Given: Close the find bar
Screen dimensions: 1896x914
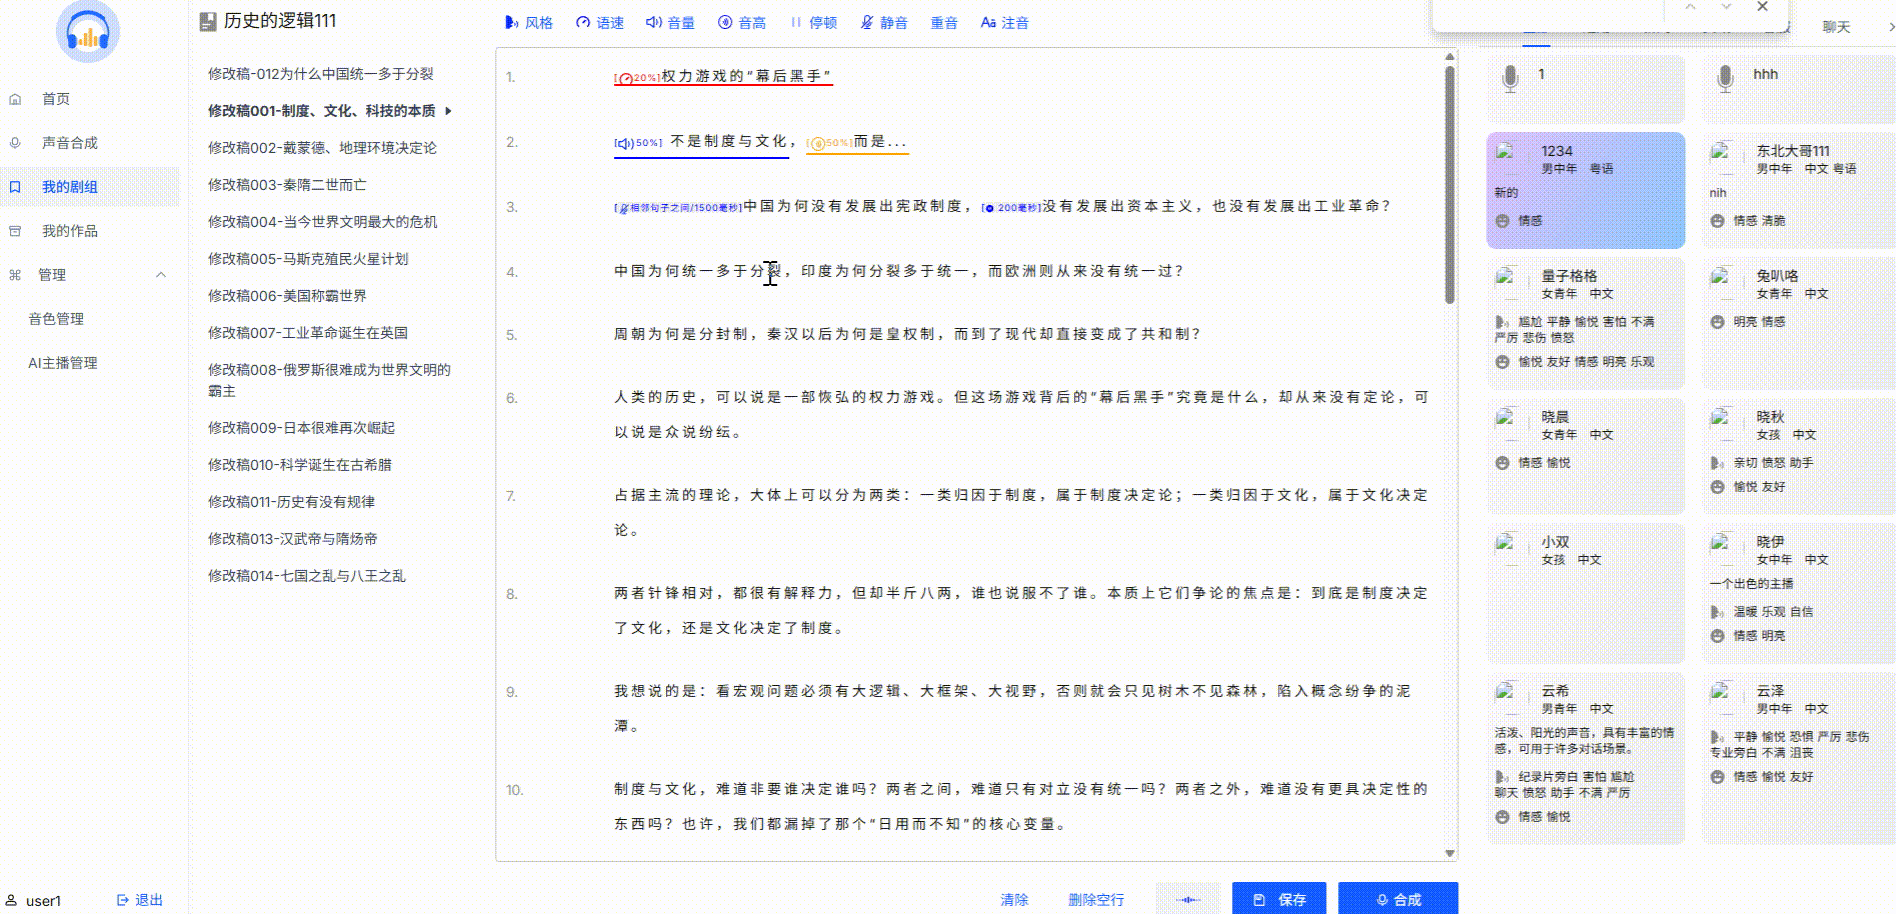Looking at the screenshot, I should [x=1762, y=7].
